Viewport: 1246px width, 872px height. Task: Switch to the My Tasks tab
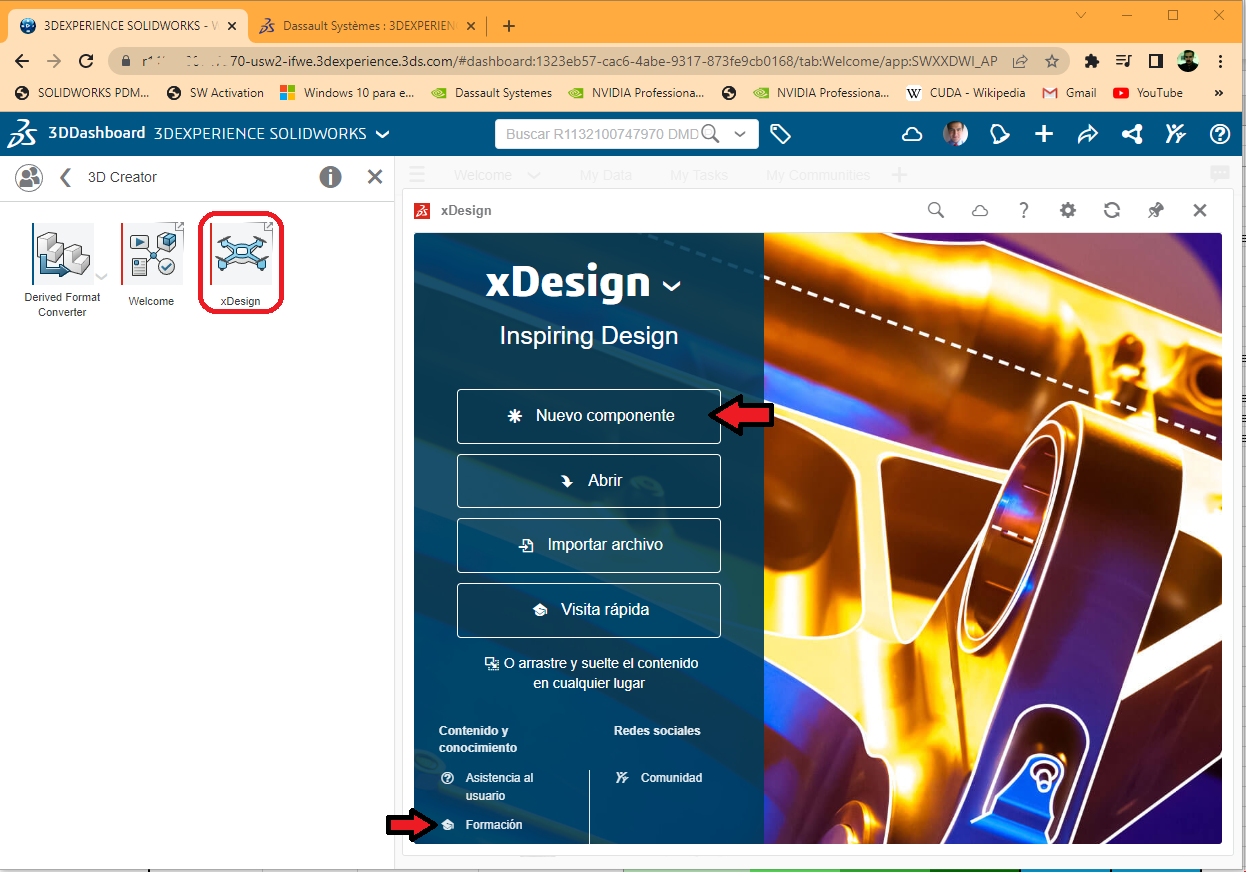(x=699, y=175)
